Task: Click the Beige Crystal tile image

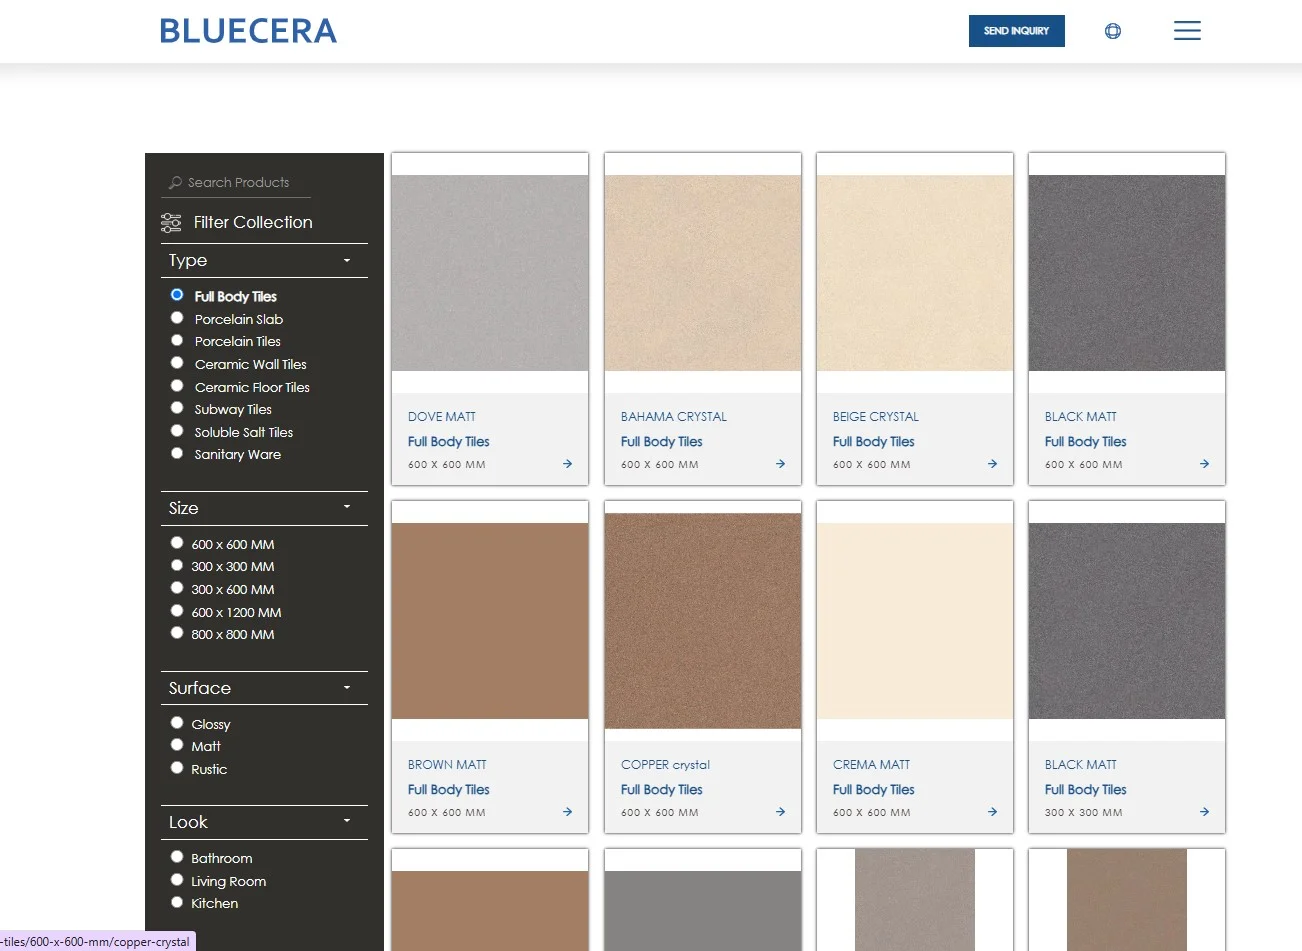Action: click(915, 273)
